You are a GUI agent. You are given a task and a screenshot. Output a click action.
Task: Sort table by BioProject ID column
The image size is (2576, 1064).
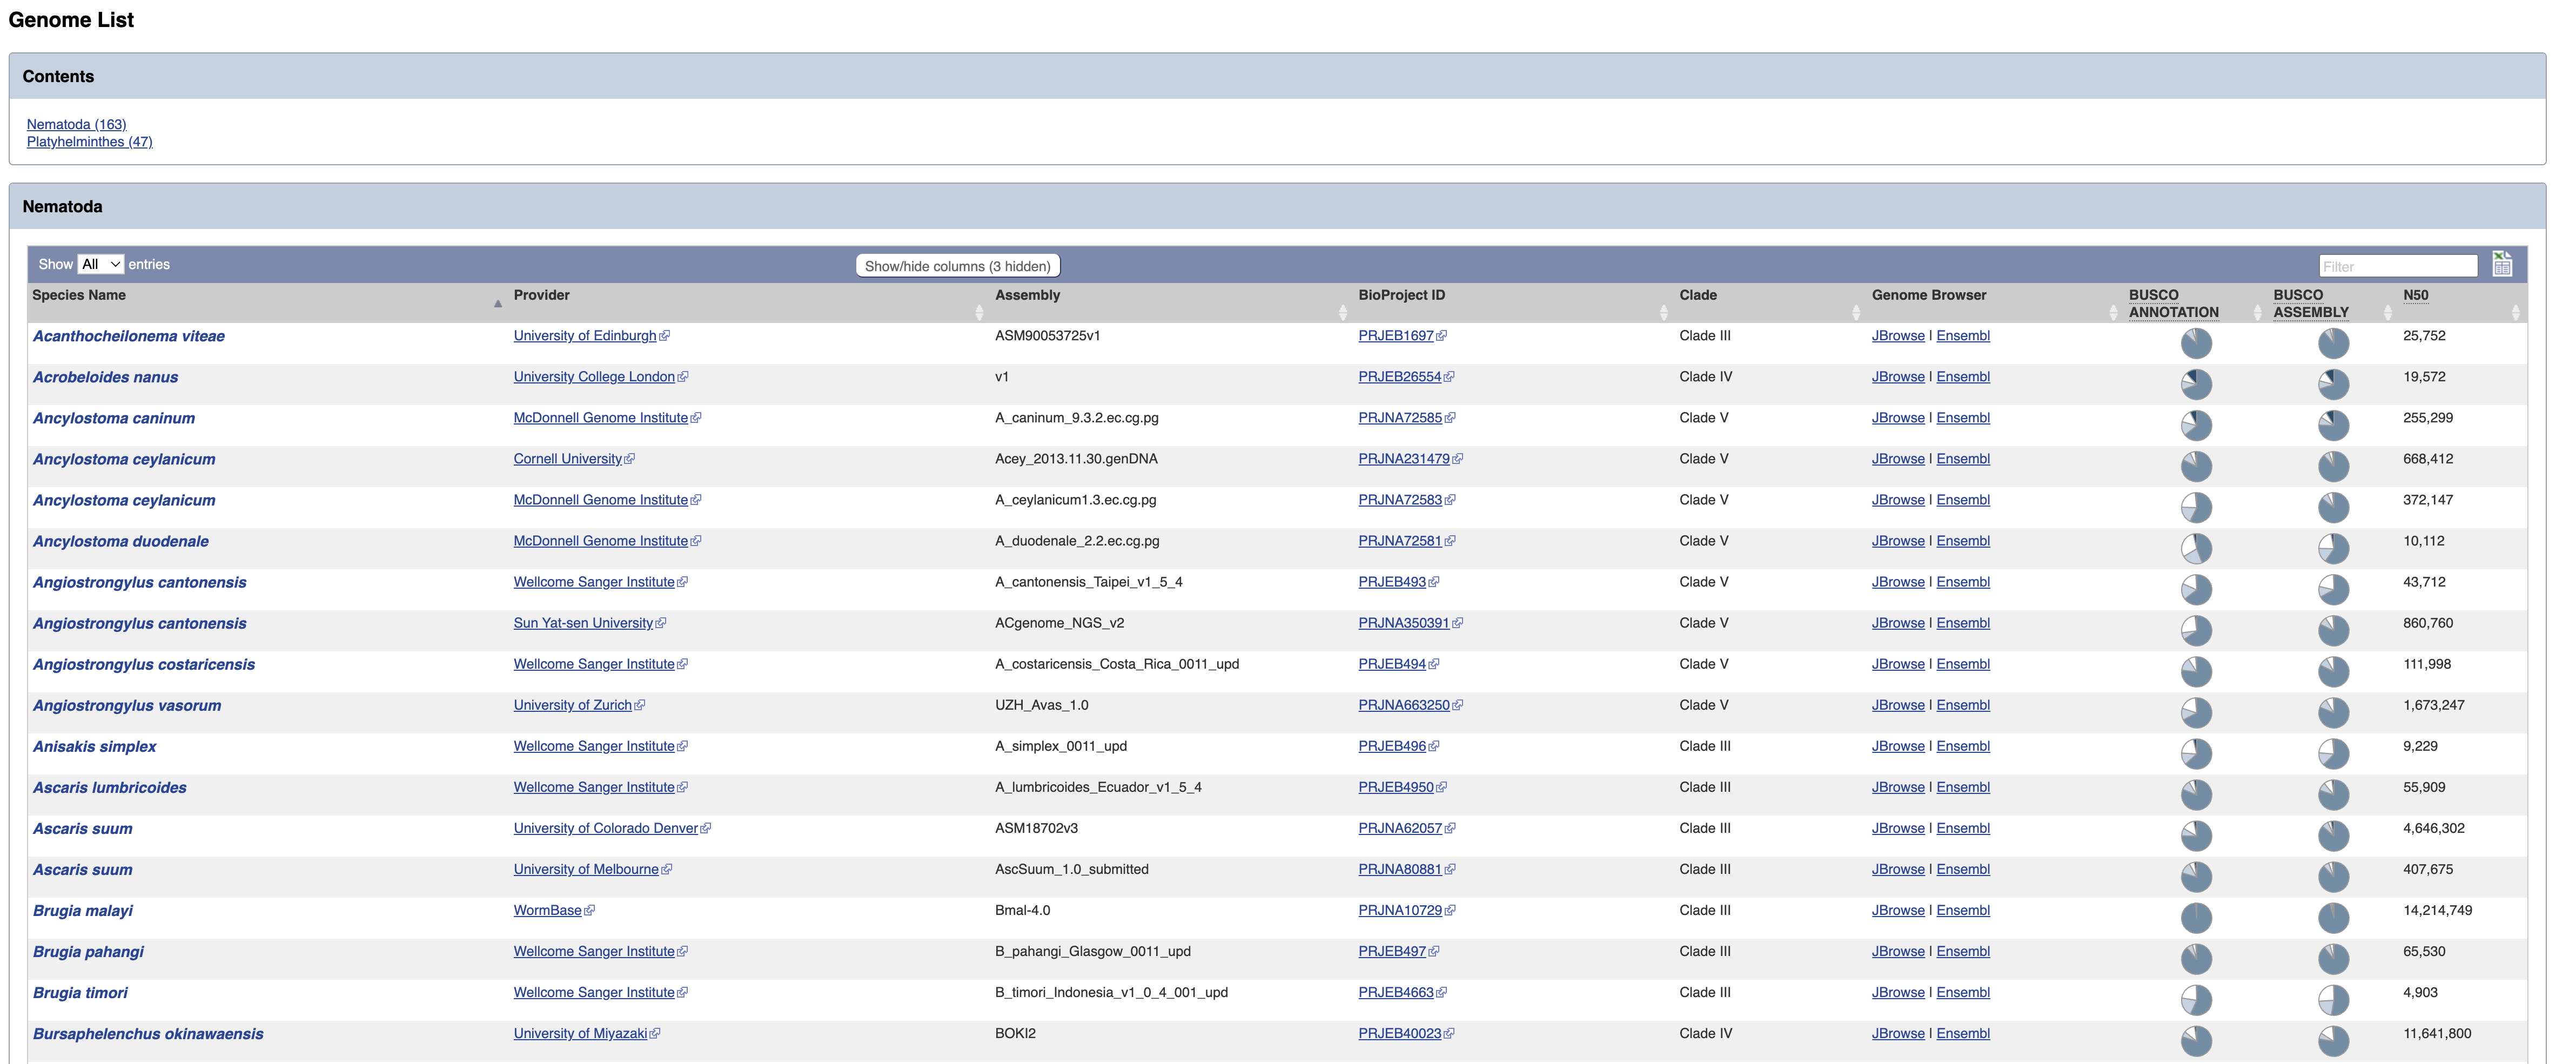(x=1401, y=295)
